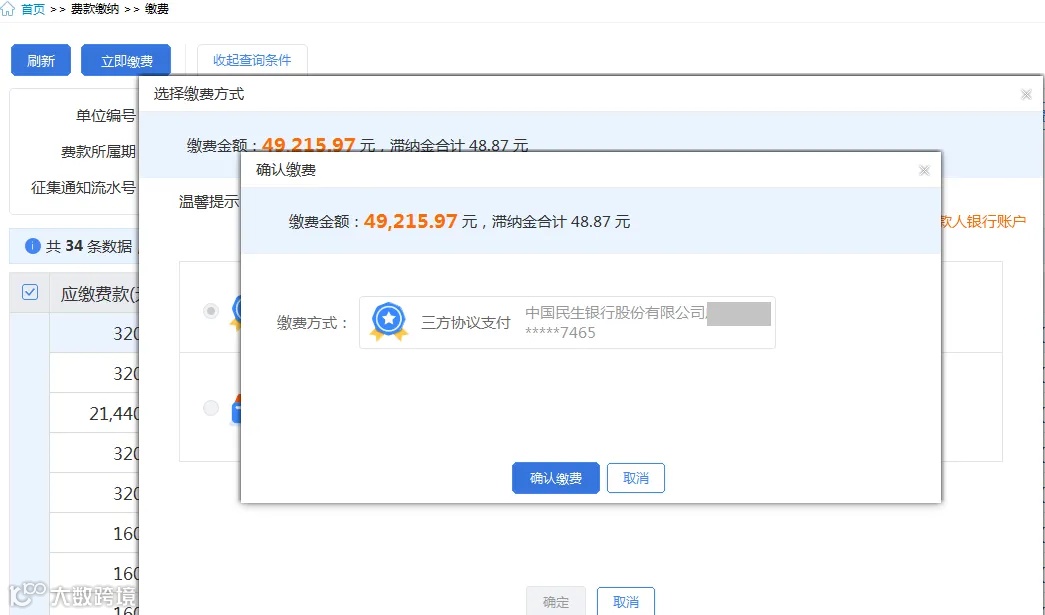This screenshot has height=615, width=1045.
Task: Click the 费款所属期 field label
Action: tap(99, 152)
